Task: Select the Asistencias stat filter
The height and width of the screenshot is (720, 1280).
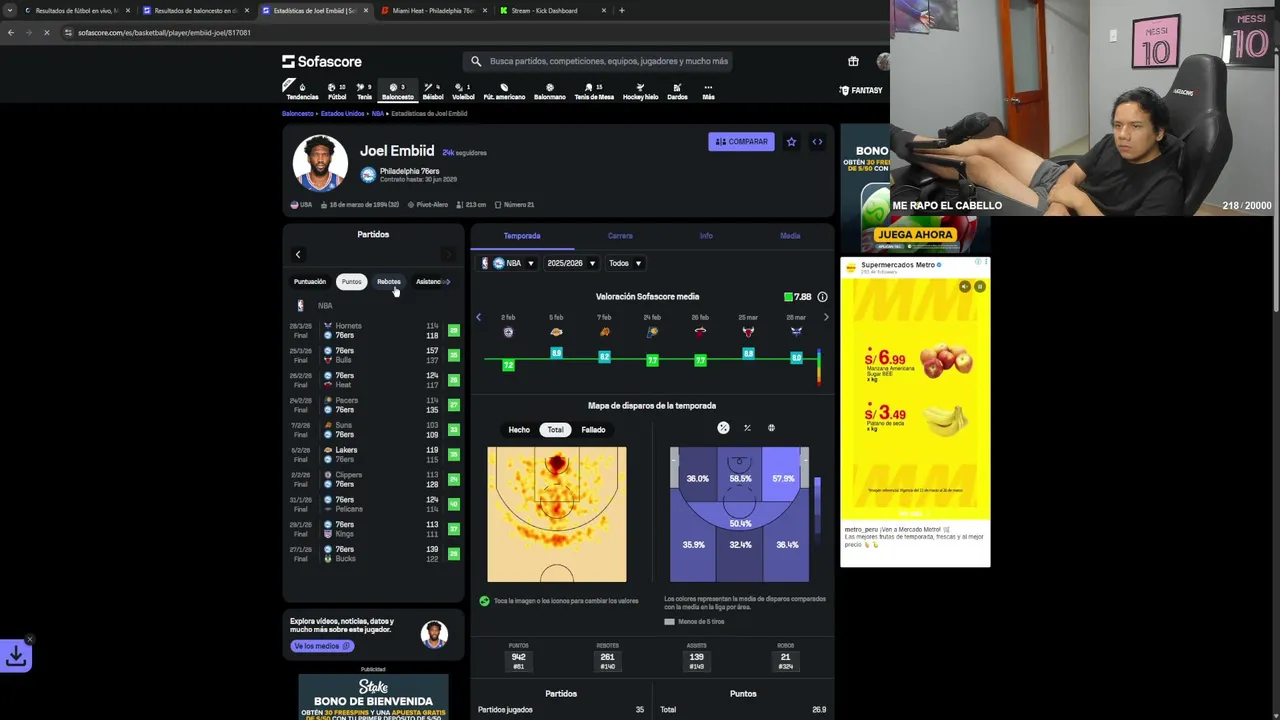Action: pyautogui.click(x=428, y=282)
